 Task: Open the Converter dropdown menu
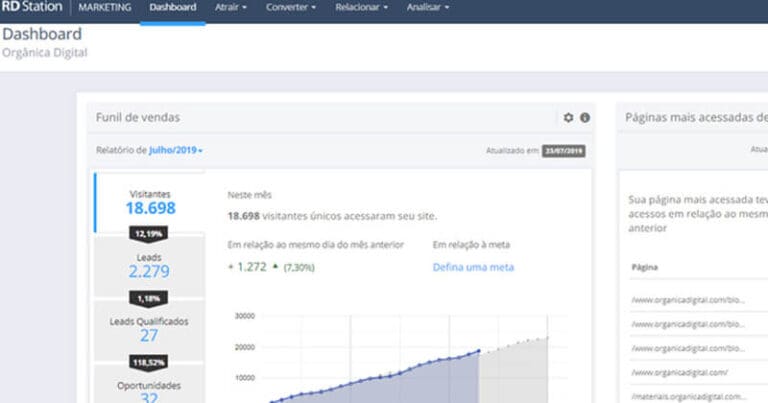pyautogui.click(x=291, y=8)
